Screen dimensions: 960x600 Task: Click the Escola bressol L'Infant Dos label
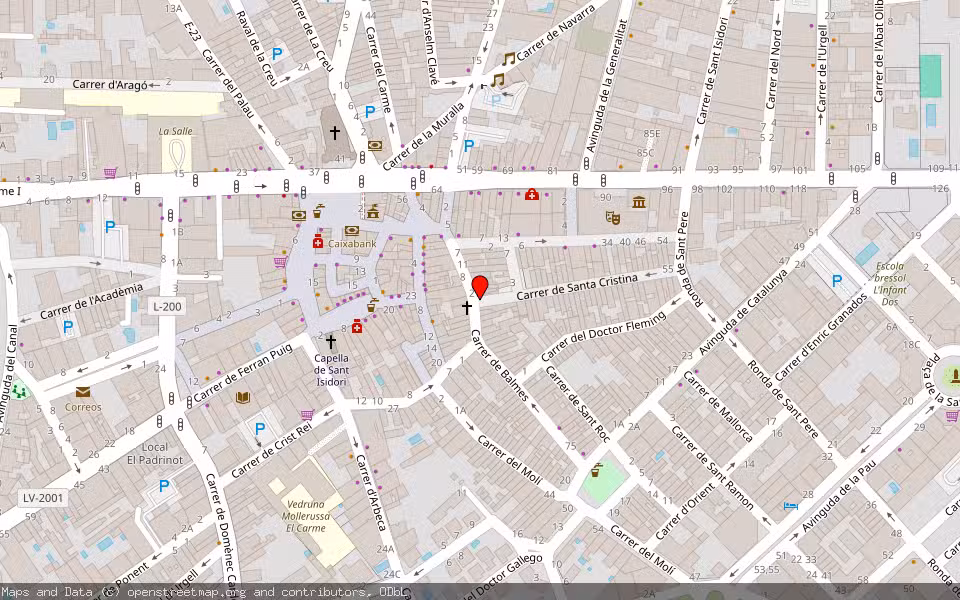point(890,284)
